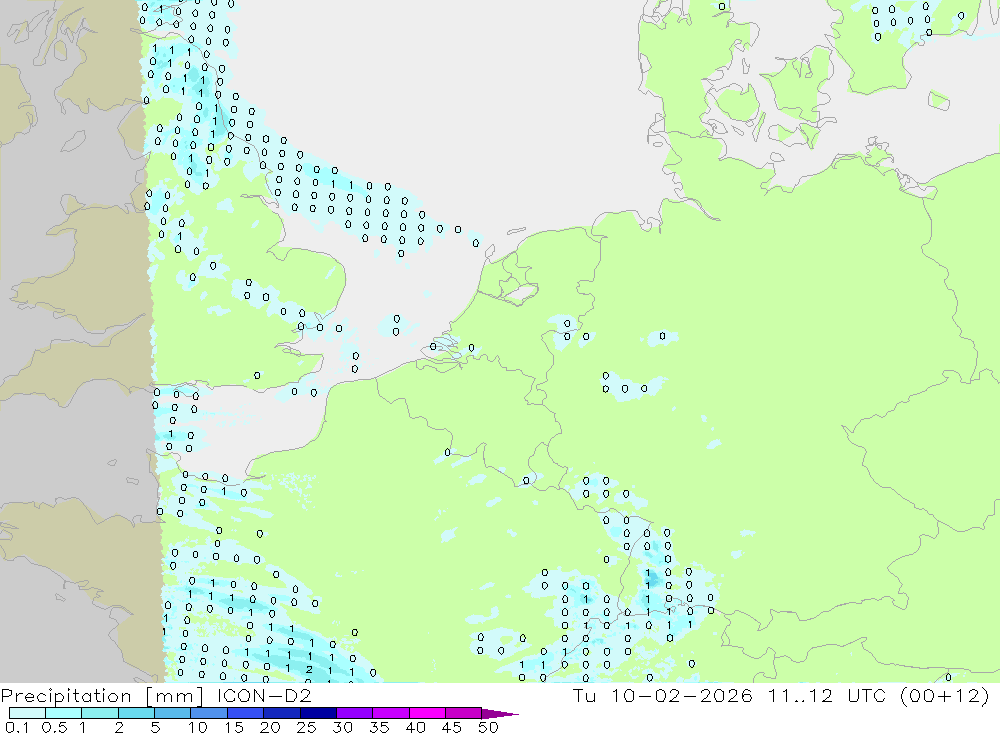Click the 5–10 mm legend color swatch
The height and width of the screenshot is (733, 1000).
click(173, 713)
